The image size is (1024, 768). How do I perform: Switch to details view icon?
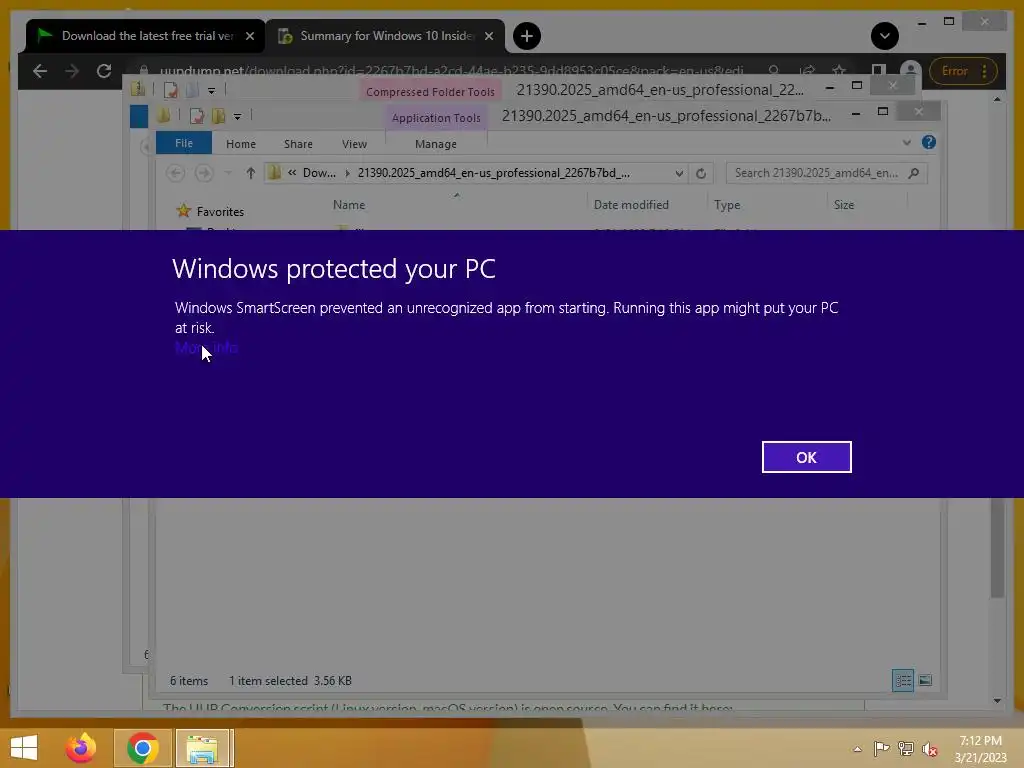[x=903, y=680]
